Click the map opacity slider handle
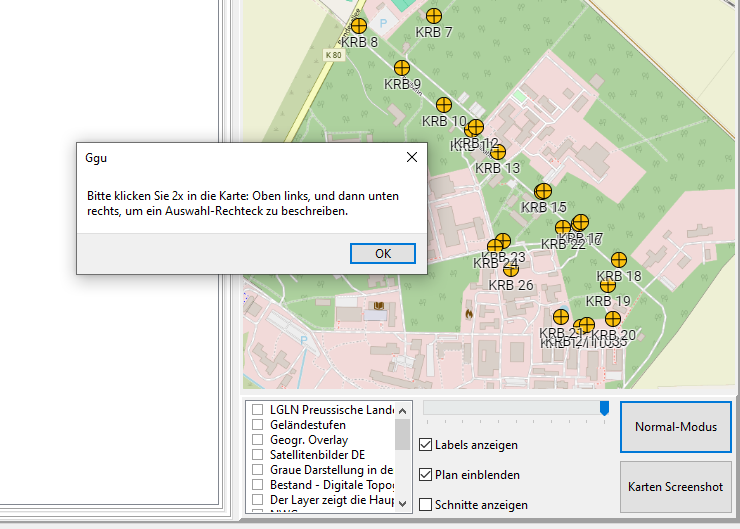The width and height of the screenshot is (740, 529). pyautogui.click(x=604, y=408)
